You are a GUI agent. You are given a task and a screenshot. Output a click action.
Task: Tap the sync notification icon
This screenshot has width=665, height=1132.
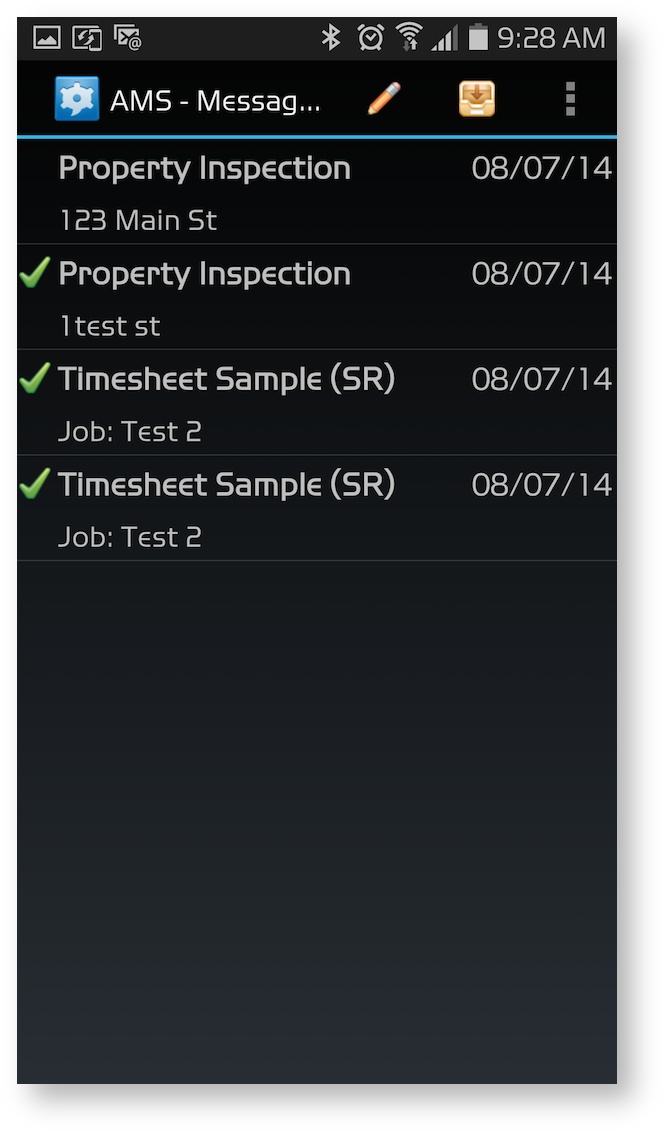[x=86, y=36]
